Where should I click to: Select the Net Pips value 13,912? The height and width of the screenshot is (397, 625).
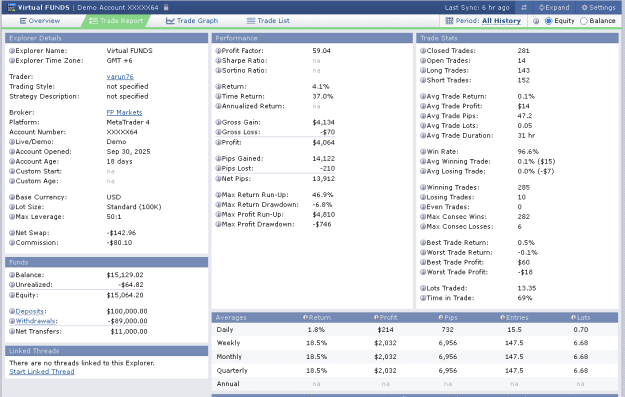(323, 179)
